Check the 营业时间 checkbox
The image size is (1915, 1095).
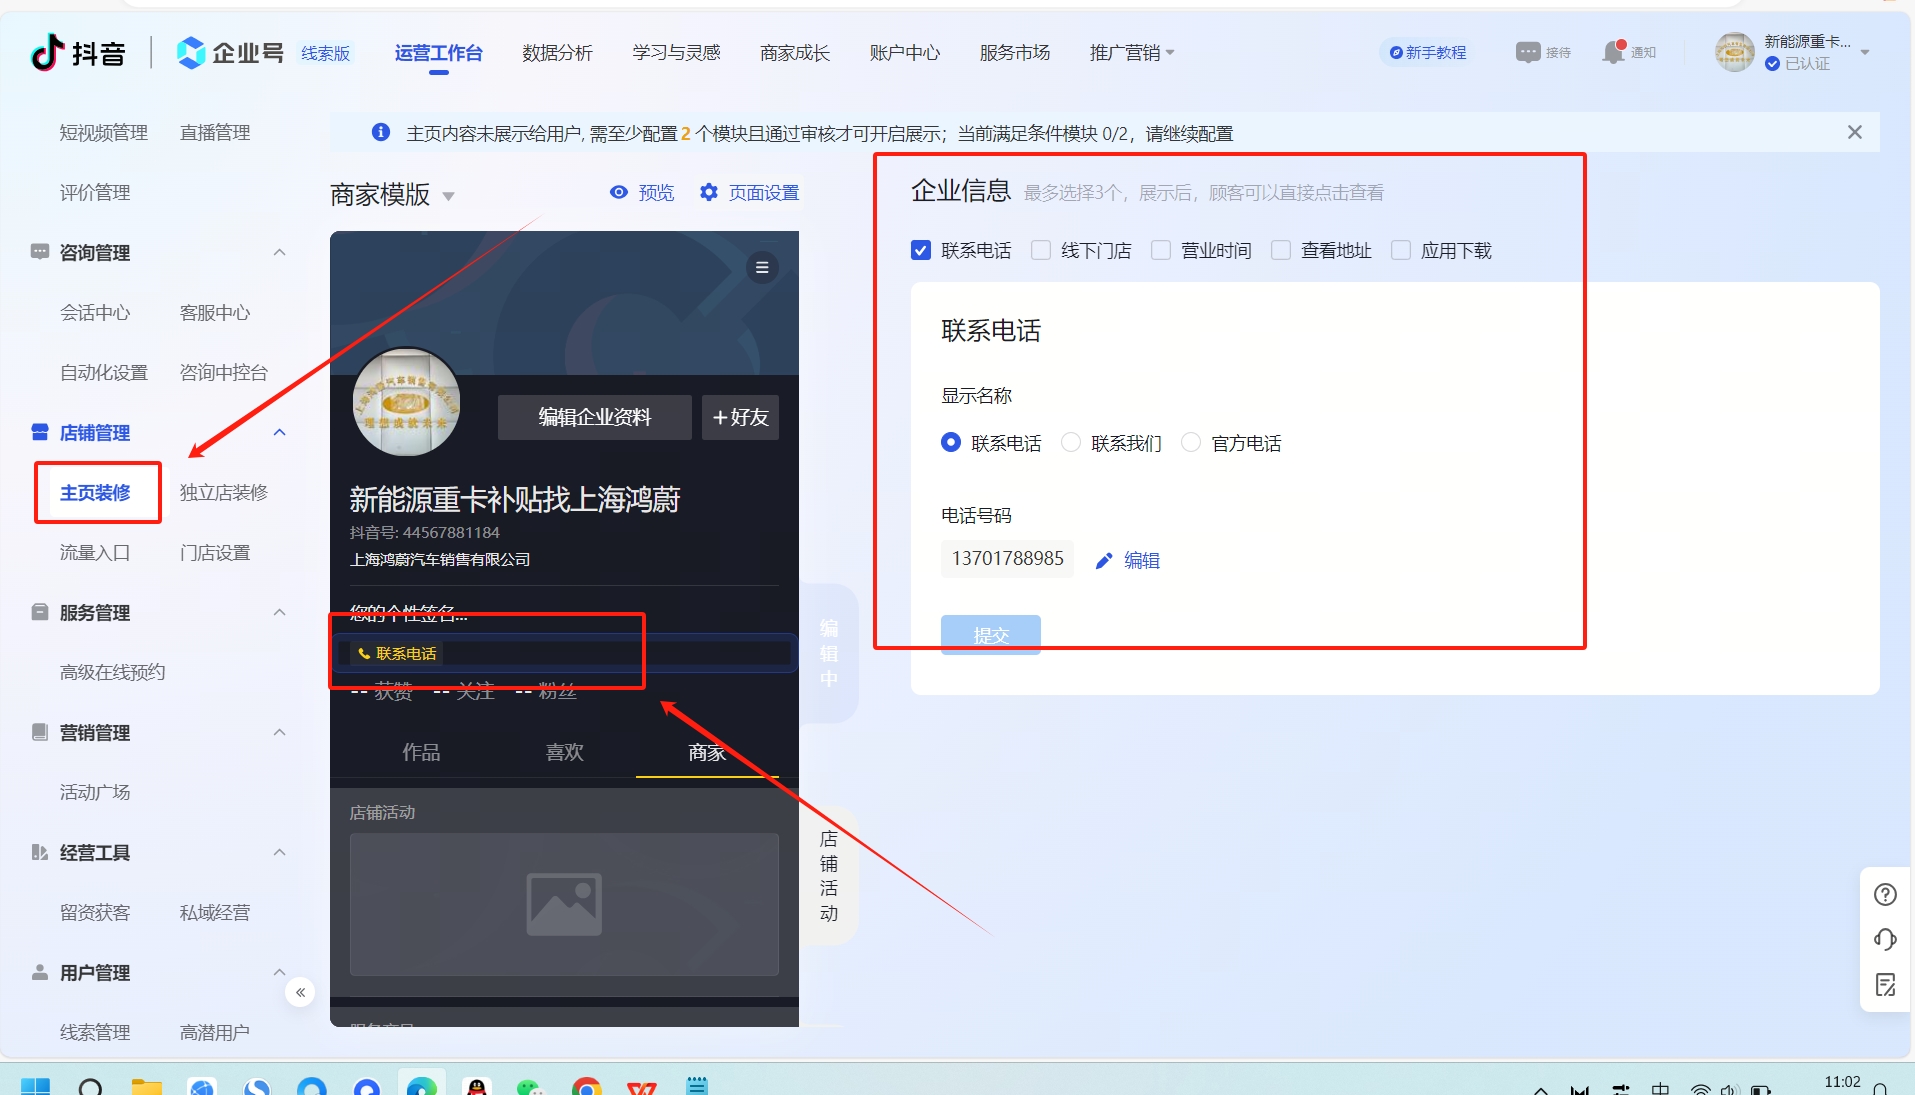click(1161, 250)
